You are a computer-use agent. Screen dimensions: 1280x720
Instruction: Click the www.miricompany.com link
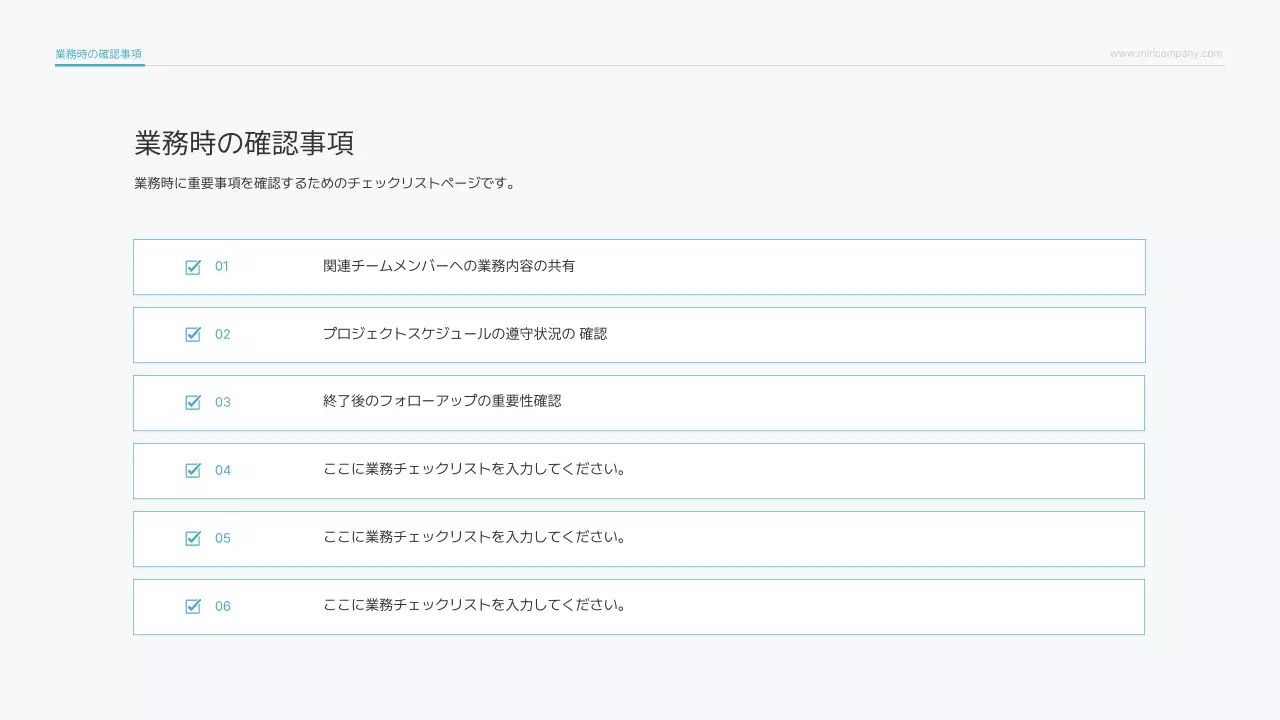[x=1165, y=52]
